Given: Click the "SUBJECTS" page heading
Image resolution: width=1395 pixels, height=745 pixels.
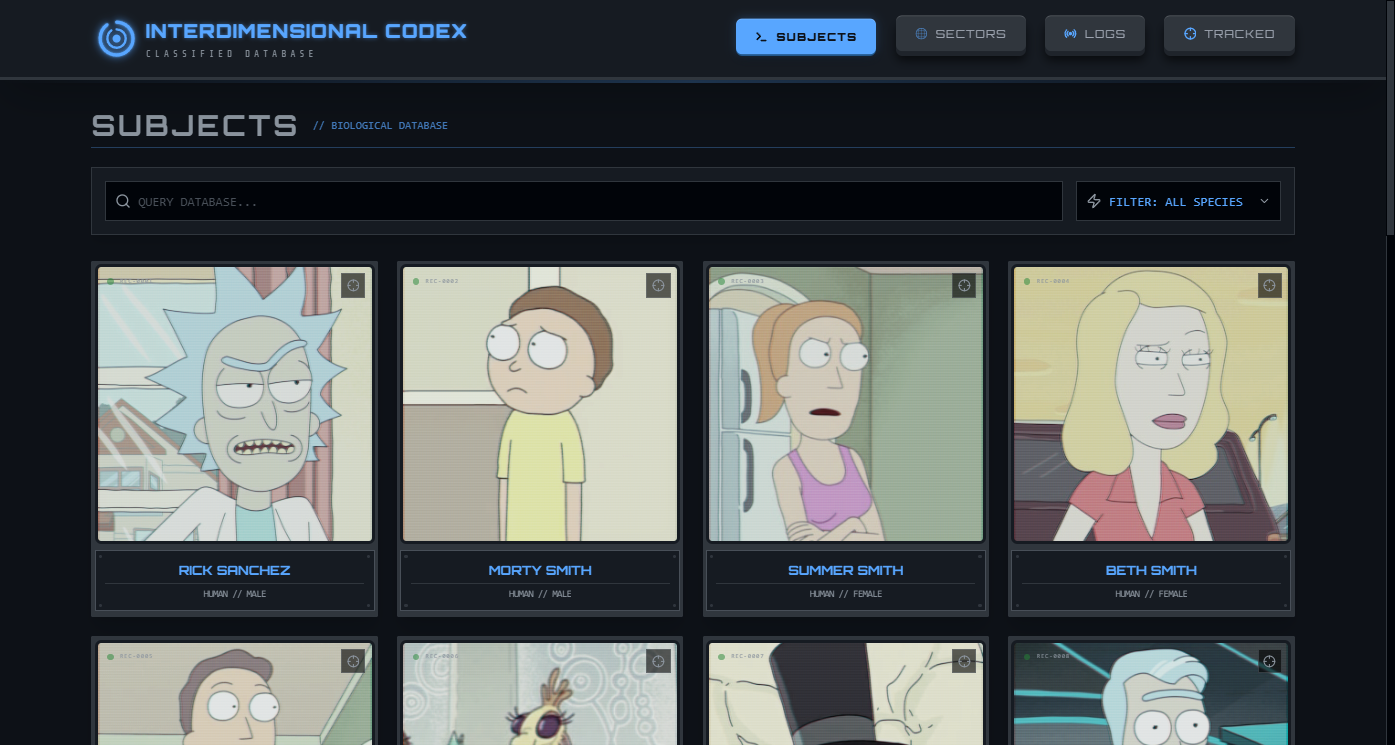Looking at the screenshot, I should pyautogui.click(x=195, y=126).
